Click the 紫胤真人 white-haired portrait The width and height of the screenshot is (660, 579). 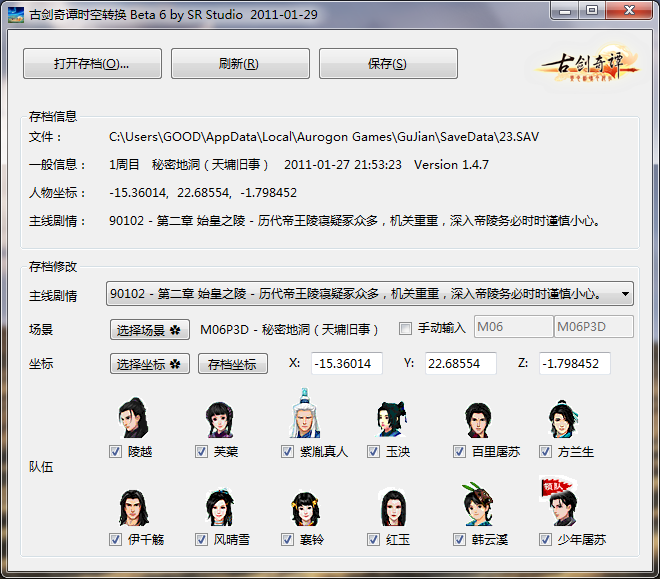(x=306, y=418)
